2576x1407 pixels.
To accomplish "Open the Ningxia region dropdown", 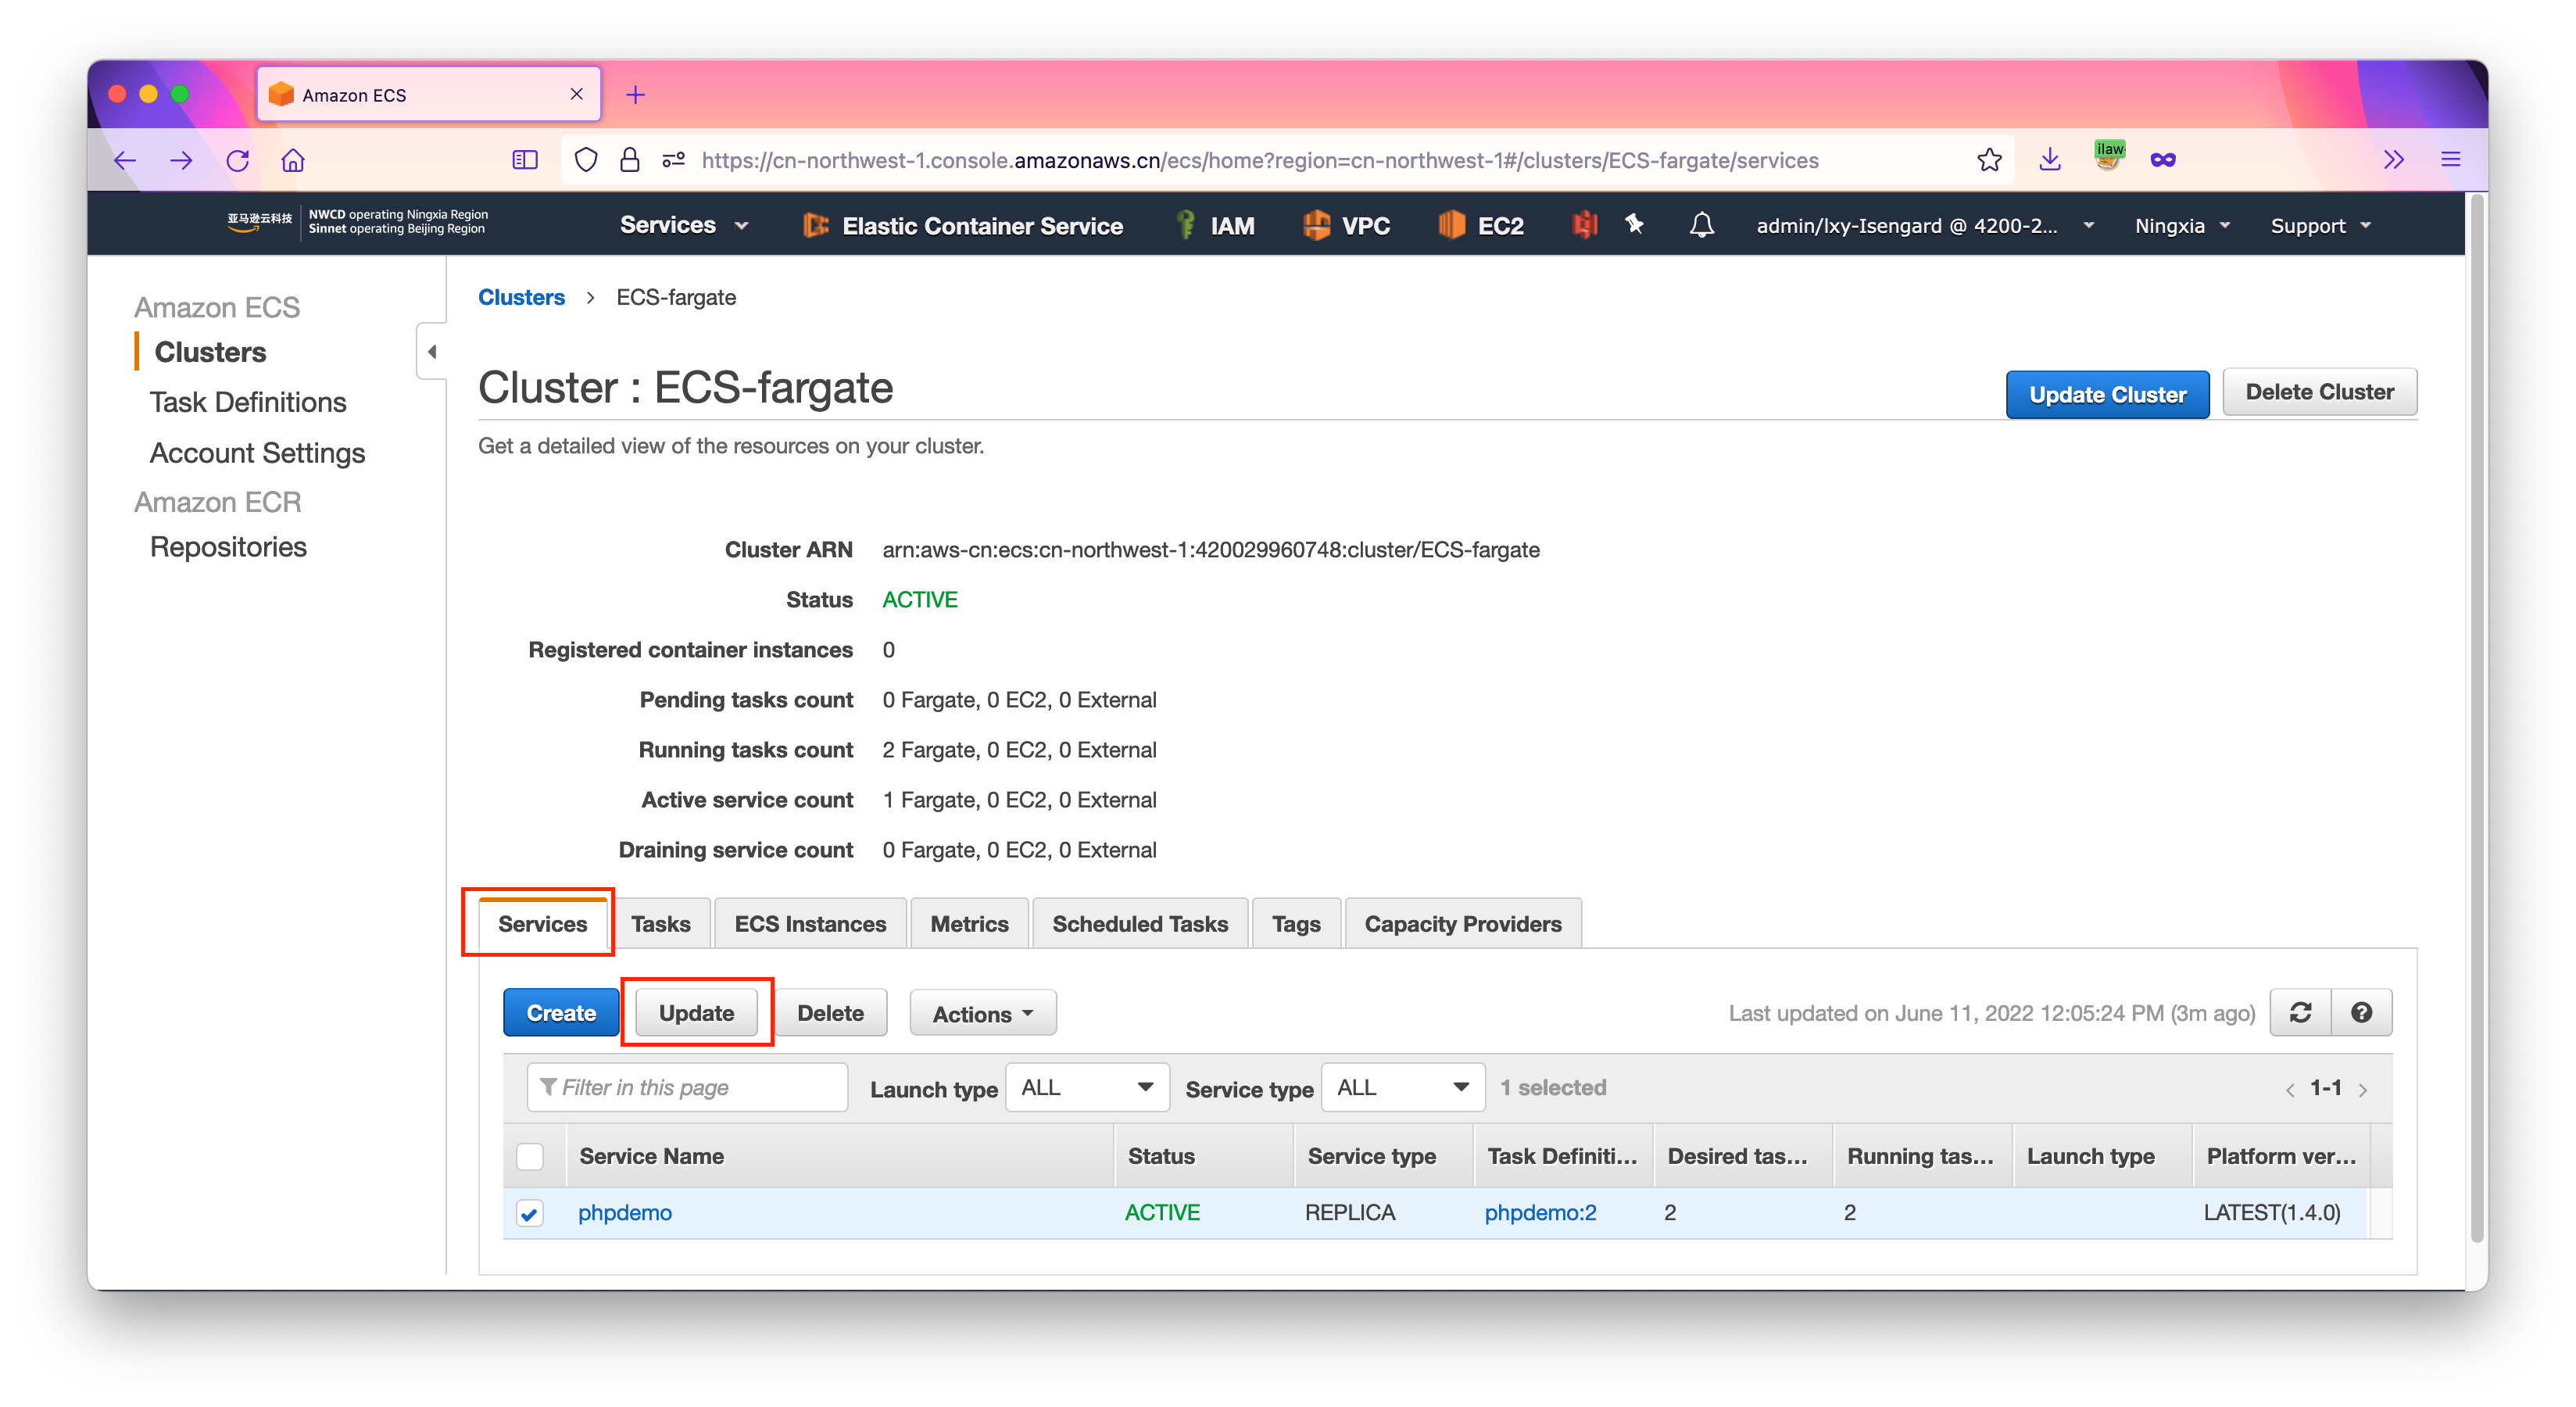I will [2182, 225].
